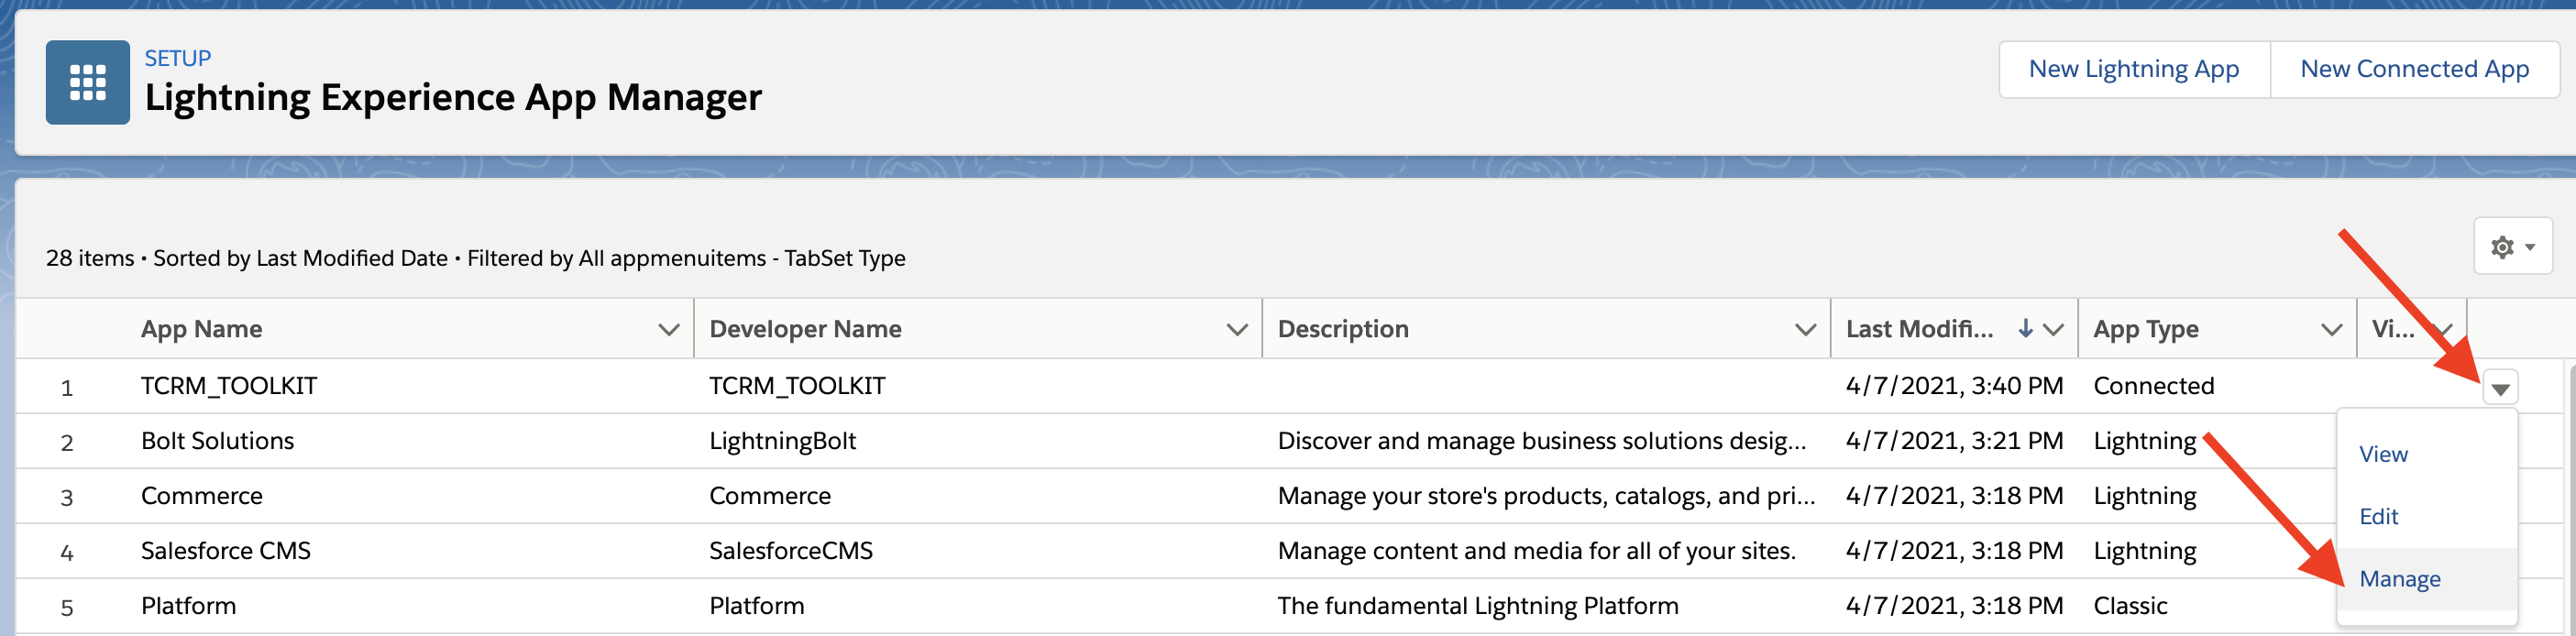Open the Description column chevron menu
The height and width of the screenshot is (636, 2576).
[1804, 329]
